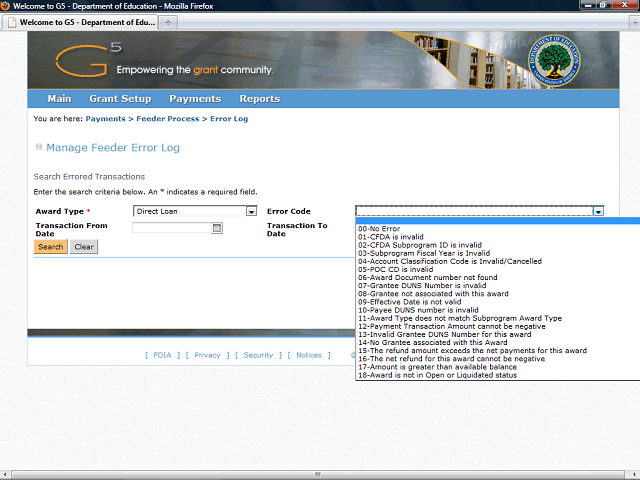Open the FOIA footer link

tap(162, 355)
